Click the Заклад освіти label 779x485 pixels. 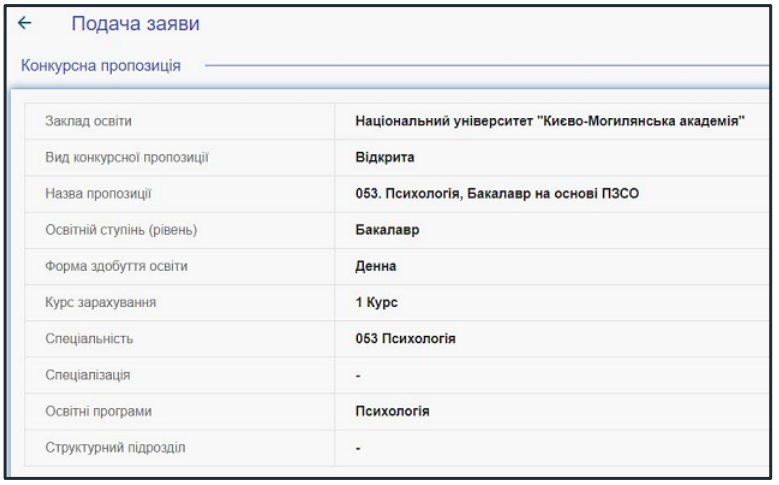click(x=88, y=121)
